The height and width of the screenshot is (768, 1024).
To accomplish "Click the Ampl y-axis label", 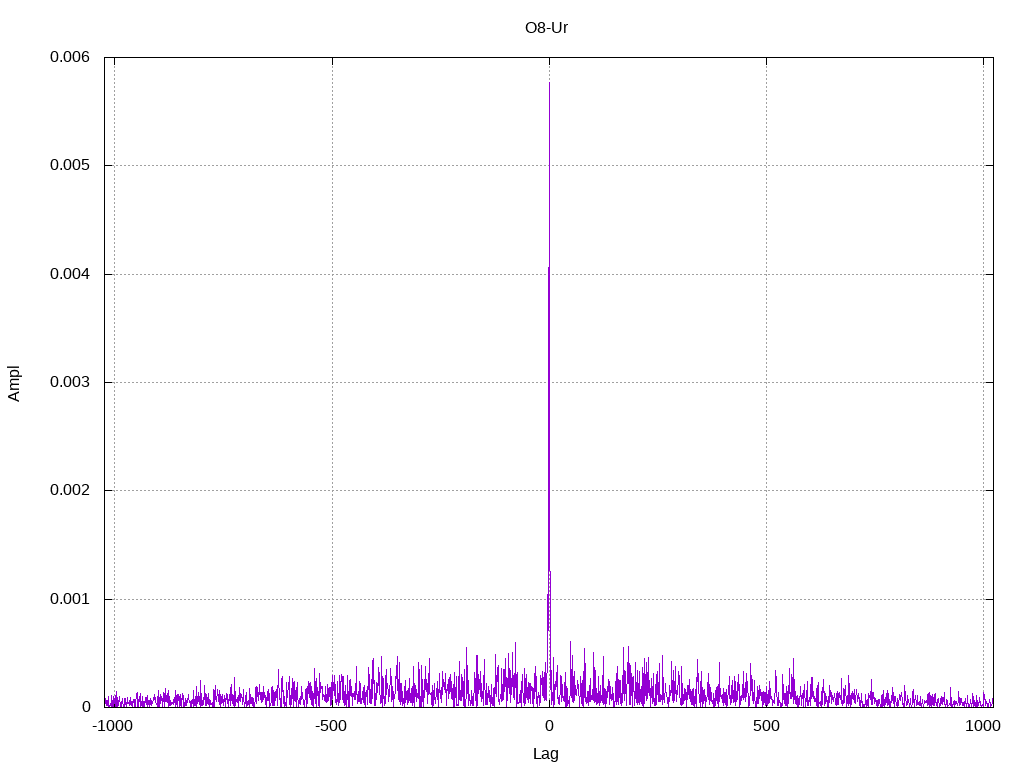I will coord(14,383).
